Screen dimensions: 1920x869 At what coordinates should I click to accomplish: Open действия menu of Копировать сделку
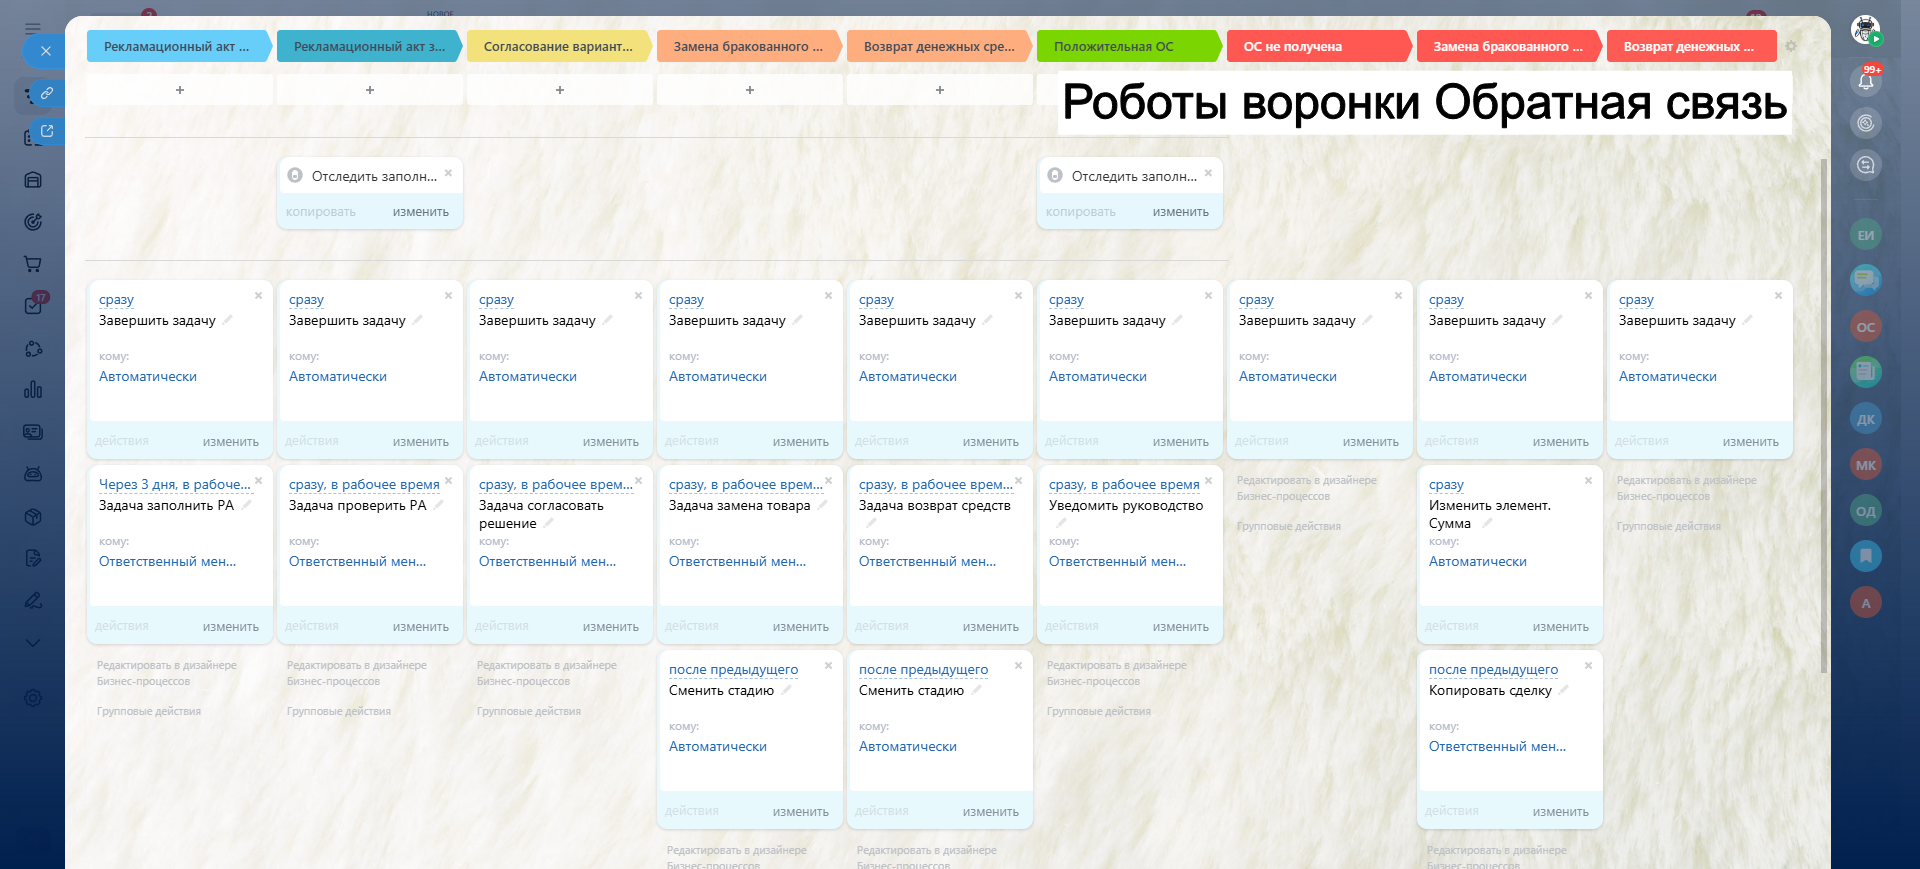point(1452,811)
